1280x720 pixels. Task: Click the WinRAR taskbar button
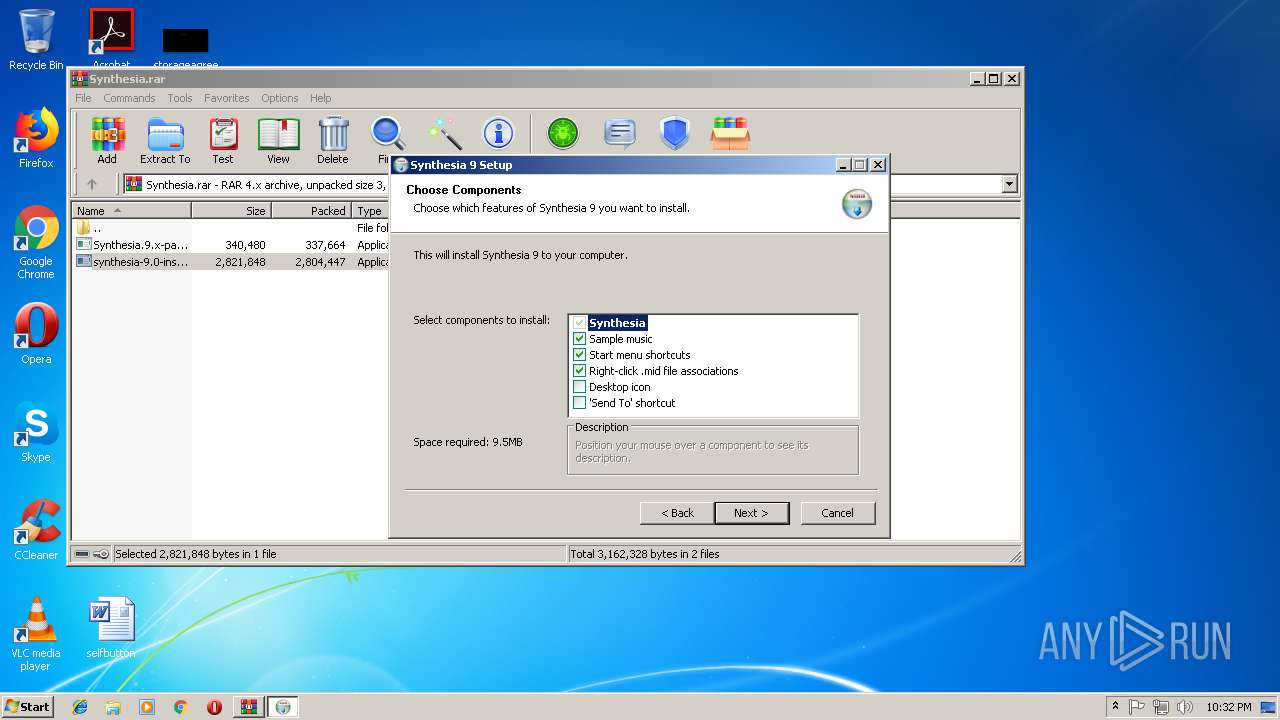248,707
